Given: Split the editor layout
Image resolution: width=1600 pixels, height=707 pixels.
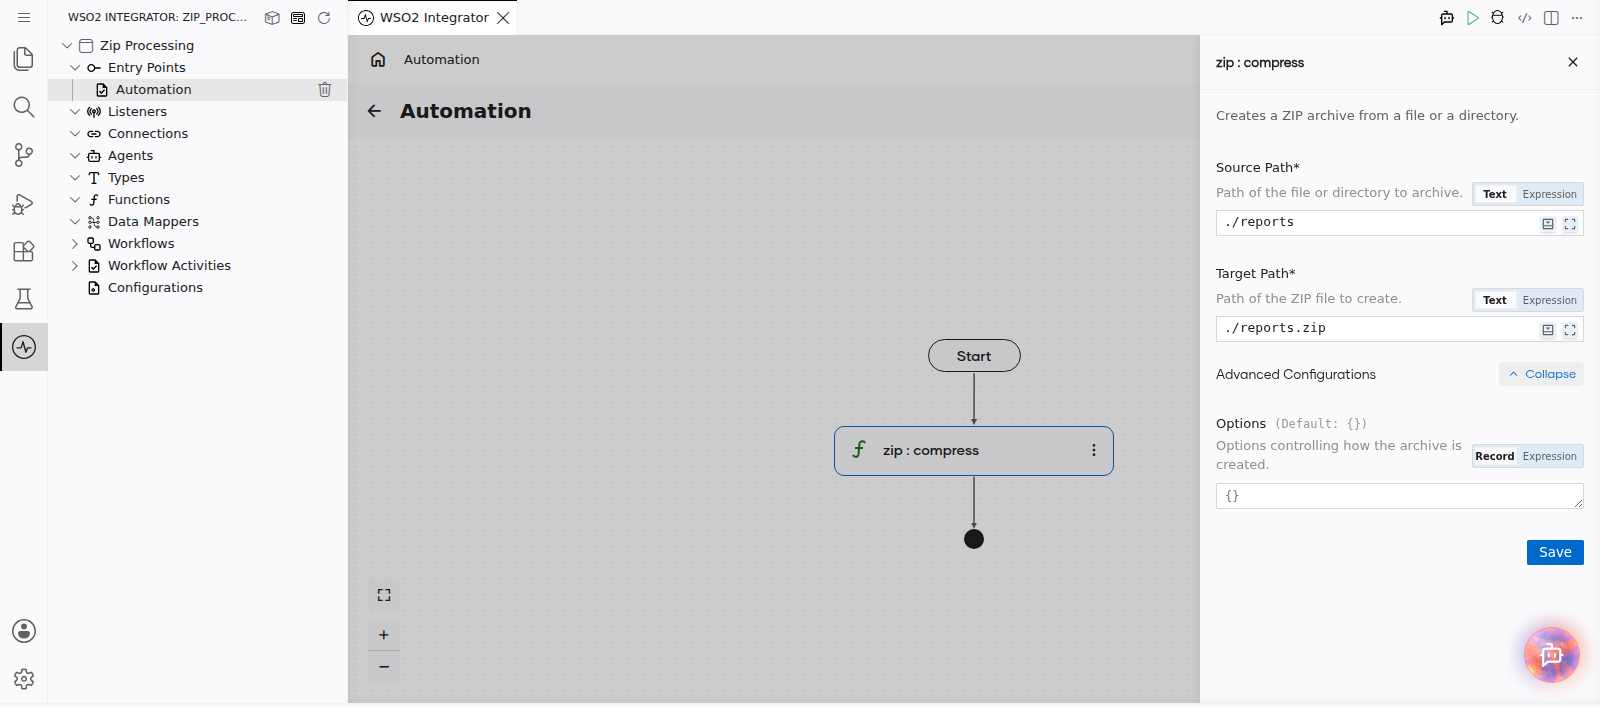Looking at the screenshot, I should pos(1551,18).
